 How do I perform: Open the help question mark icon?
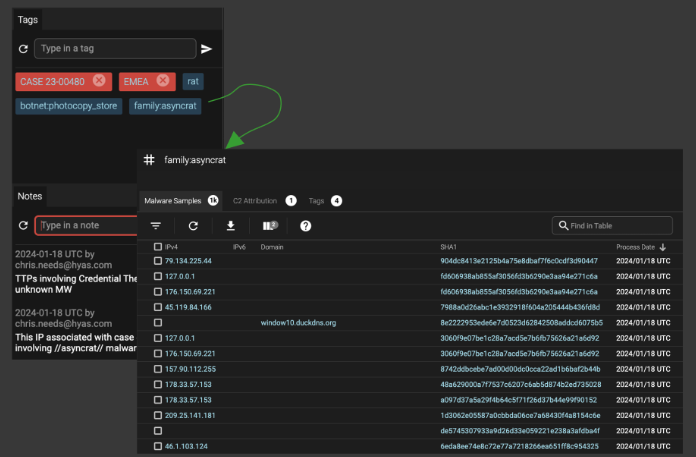[x=305, y=226]
